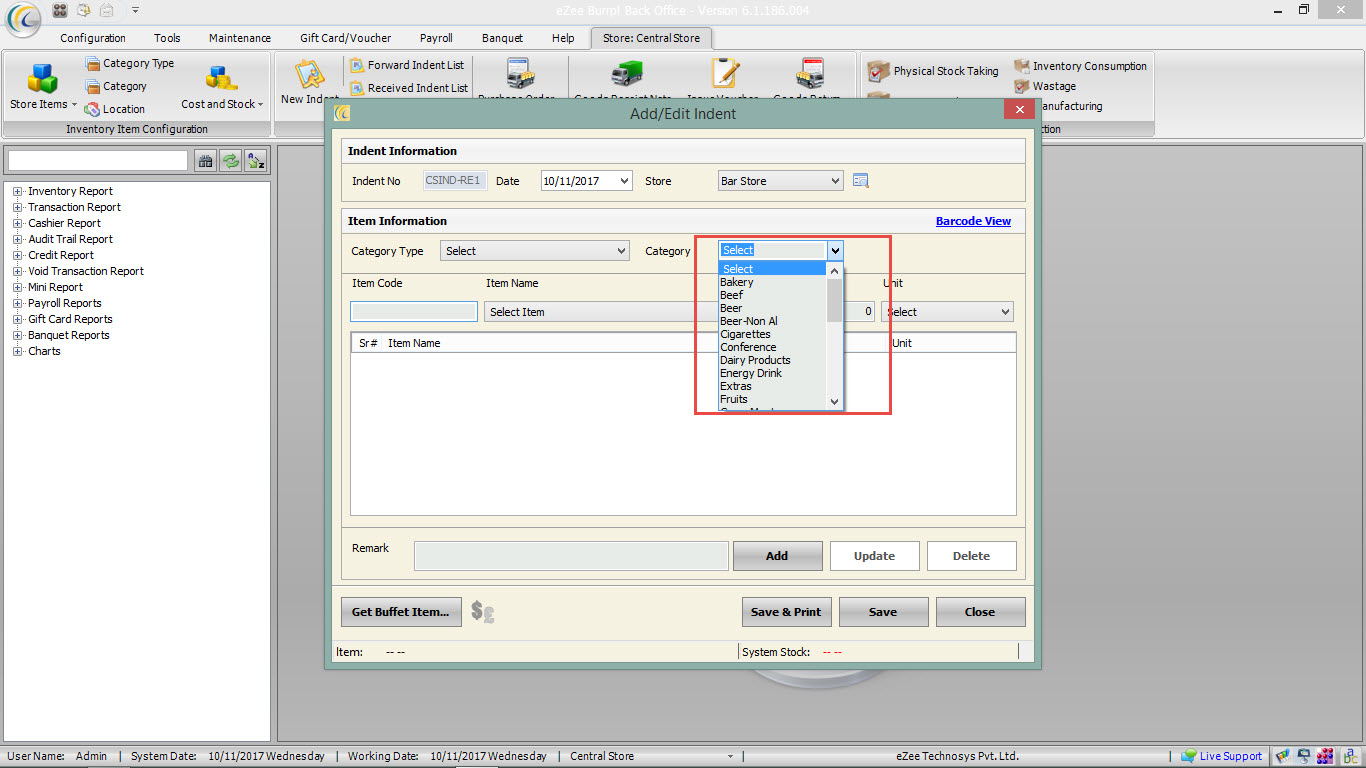The width and height of the screenshot is (1366, 768).
Task: Open Forward Indent List
Action: (415, 65)
